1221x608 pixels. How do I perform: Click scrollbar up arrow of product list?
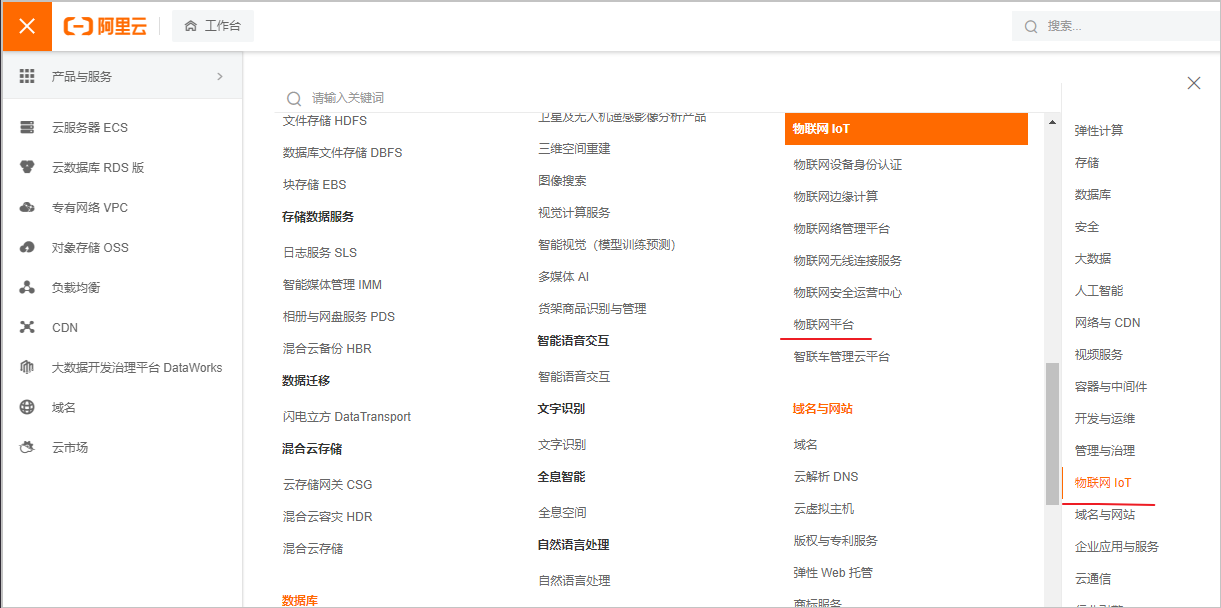[x=1051, y=122]
